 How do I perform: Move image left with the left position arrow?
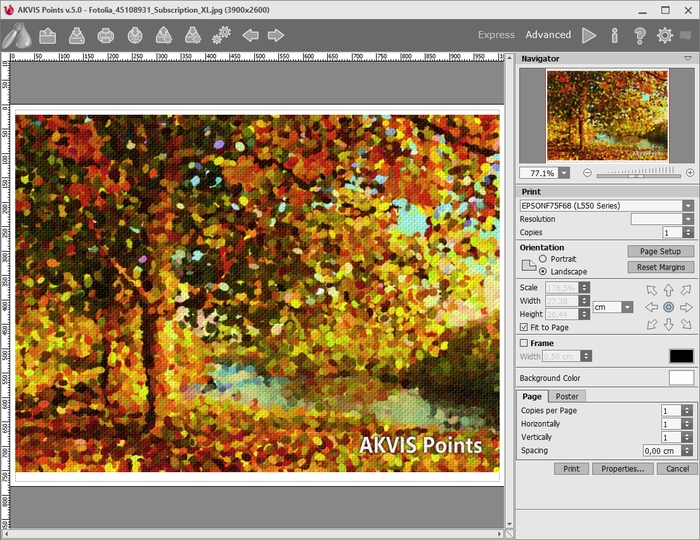[x=652, y=307]
